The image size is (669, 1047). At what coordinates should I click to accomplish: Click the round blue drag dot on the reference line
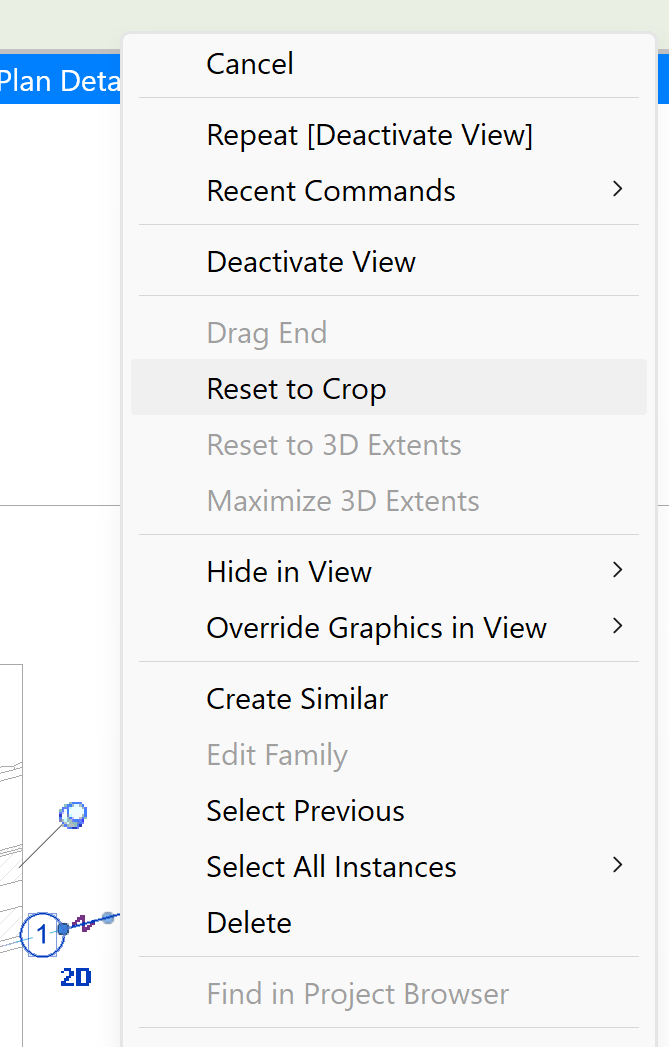(x=108, y=919)
